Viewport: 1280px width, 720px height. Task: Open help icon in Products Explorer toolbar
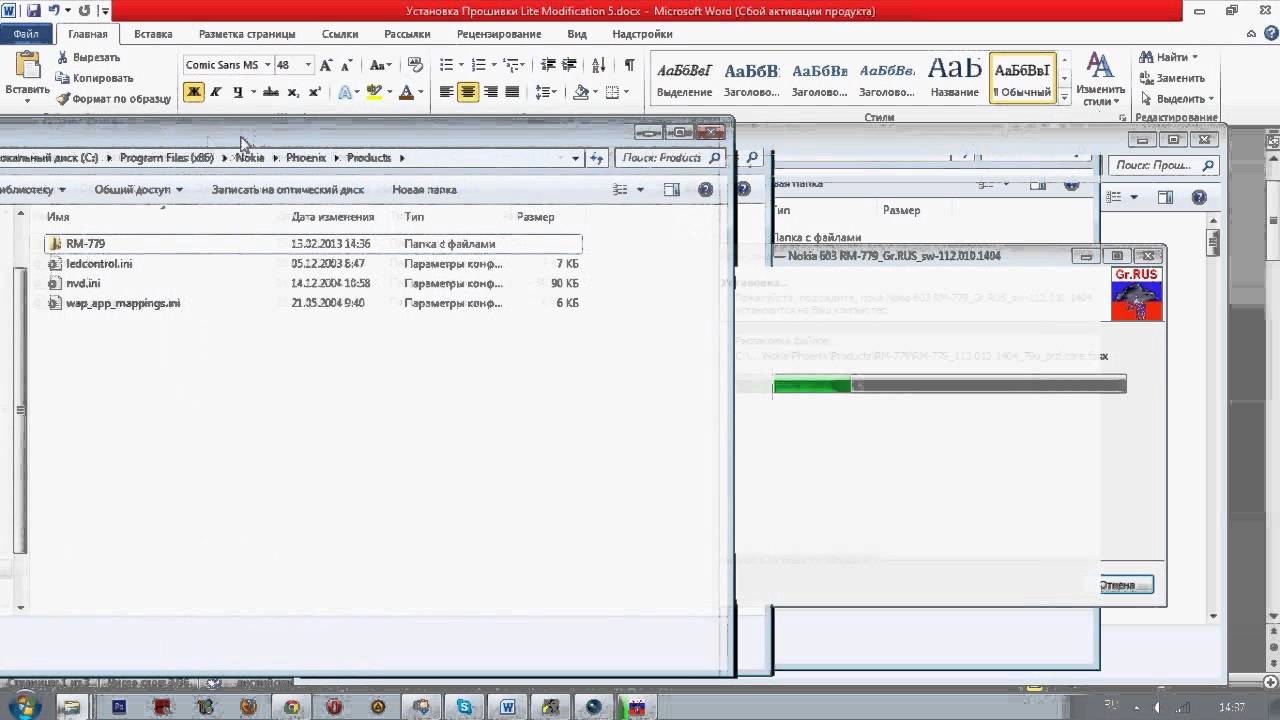(705, 189)
